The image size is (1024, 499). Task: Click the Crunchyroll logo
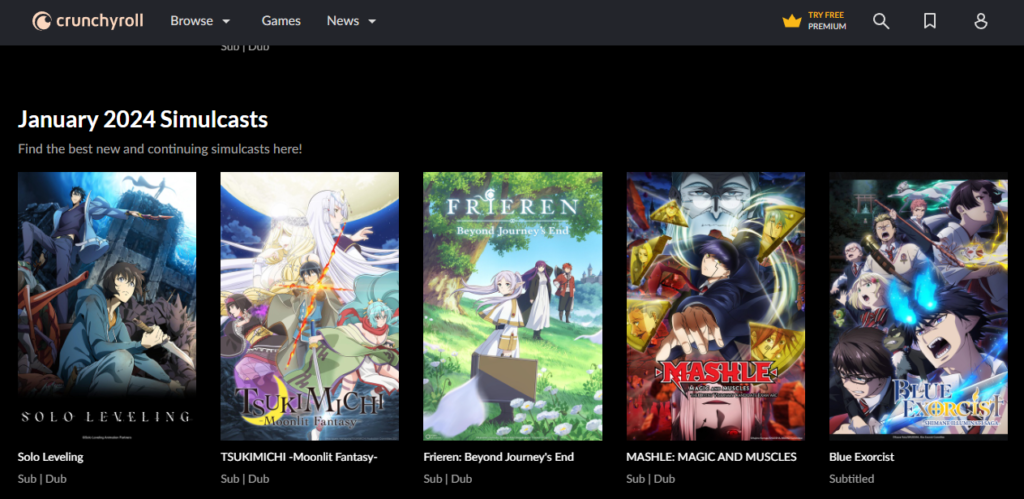coord(88,21)
